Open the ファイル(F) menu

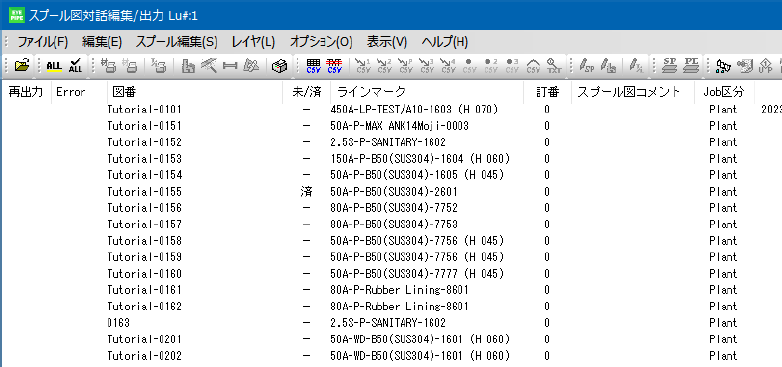(x=43, y=42)
